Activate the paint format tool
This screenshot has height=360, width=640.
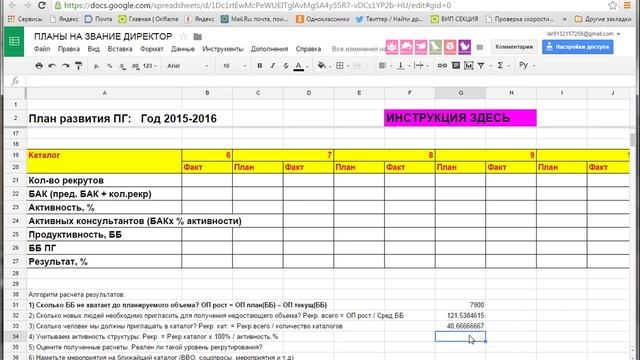79,66
